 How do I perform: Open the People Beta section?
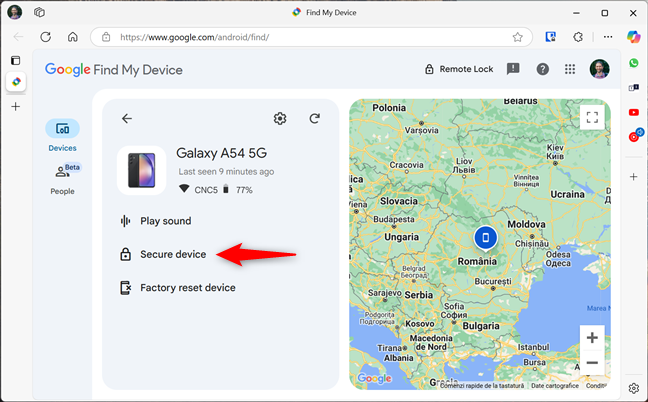(63, 179)
